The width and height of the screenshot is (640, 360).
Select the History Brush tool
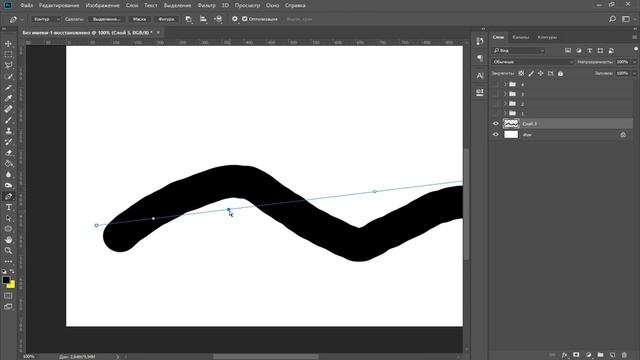point(8,142)
